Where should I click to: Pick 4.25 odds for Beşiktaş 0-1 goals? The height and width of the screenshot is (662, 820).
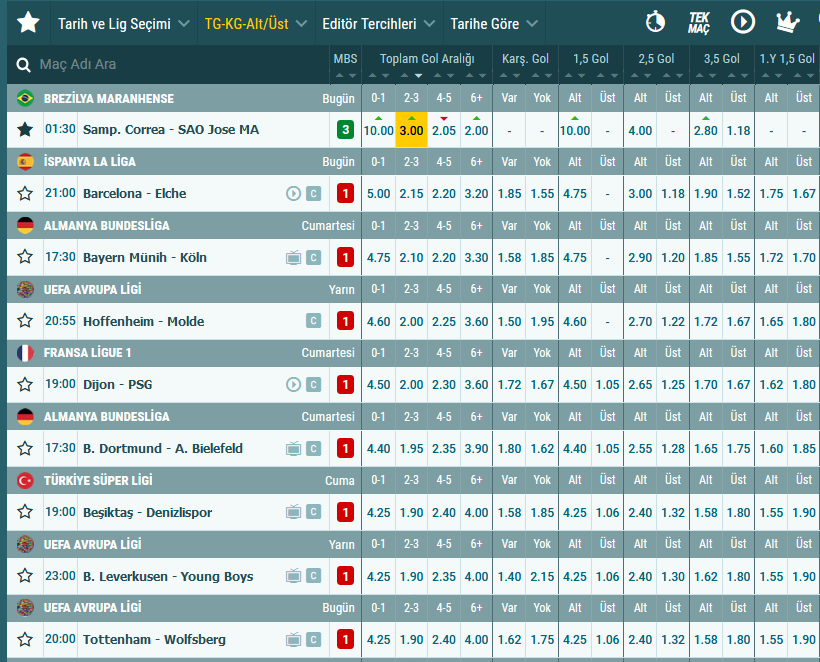[378, 512]
